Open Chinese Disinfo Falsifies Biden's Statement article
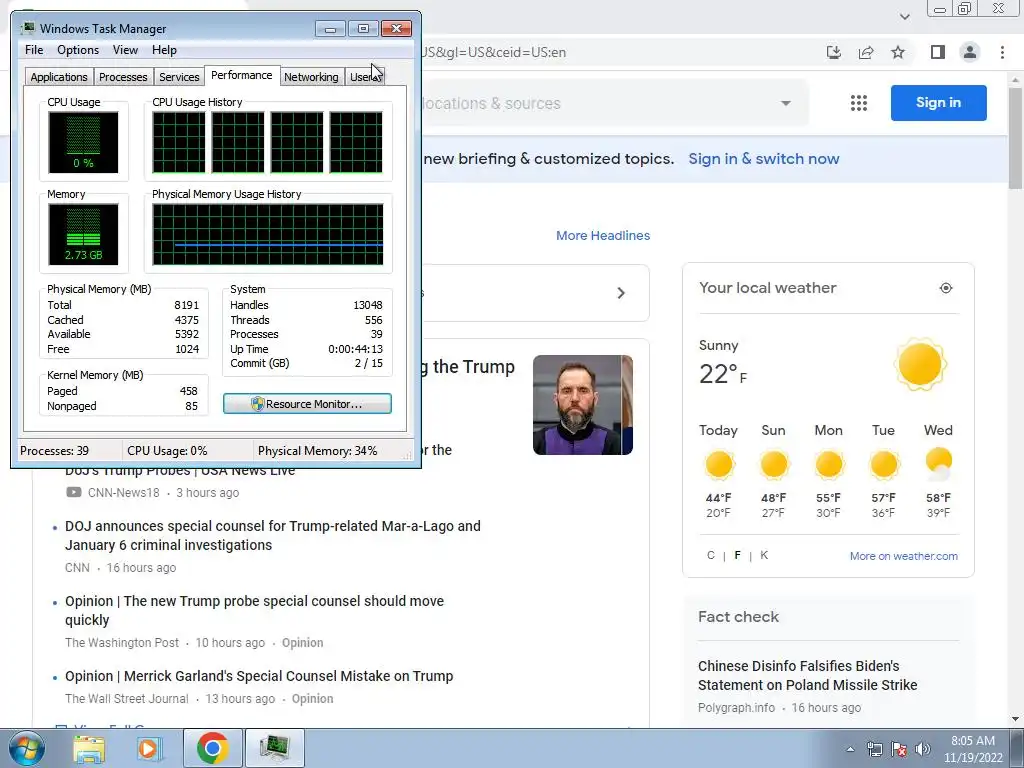This screenshot has height=768, width=1024. pos(807,675)
